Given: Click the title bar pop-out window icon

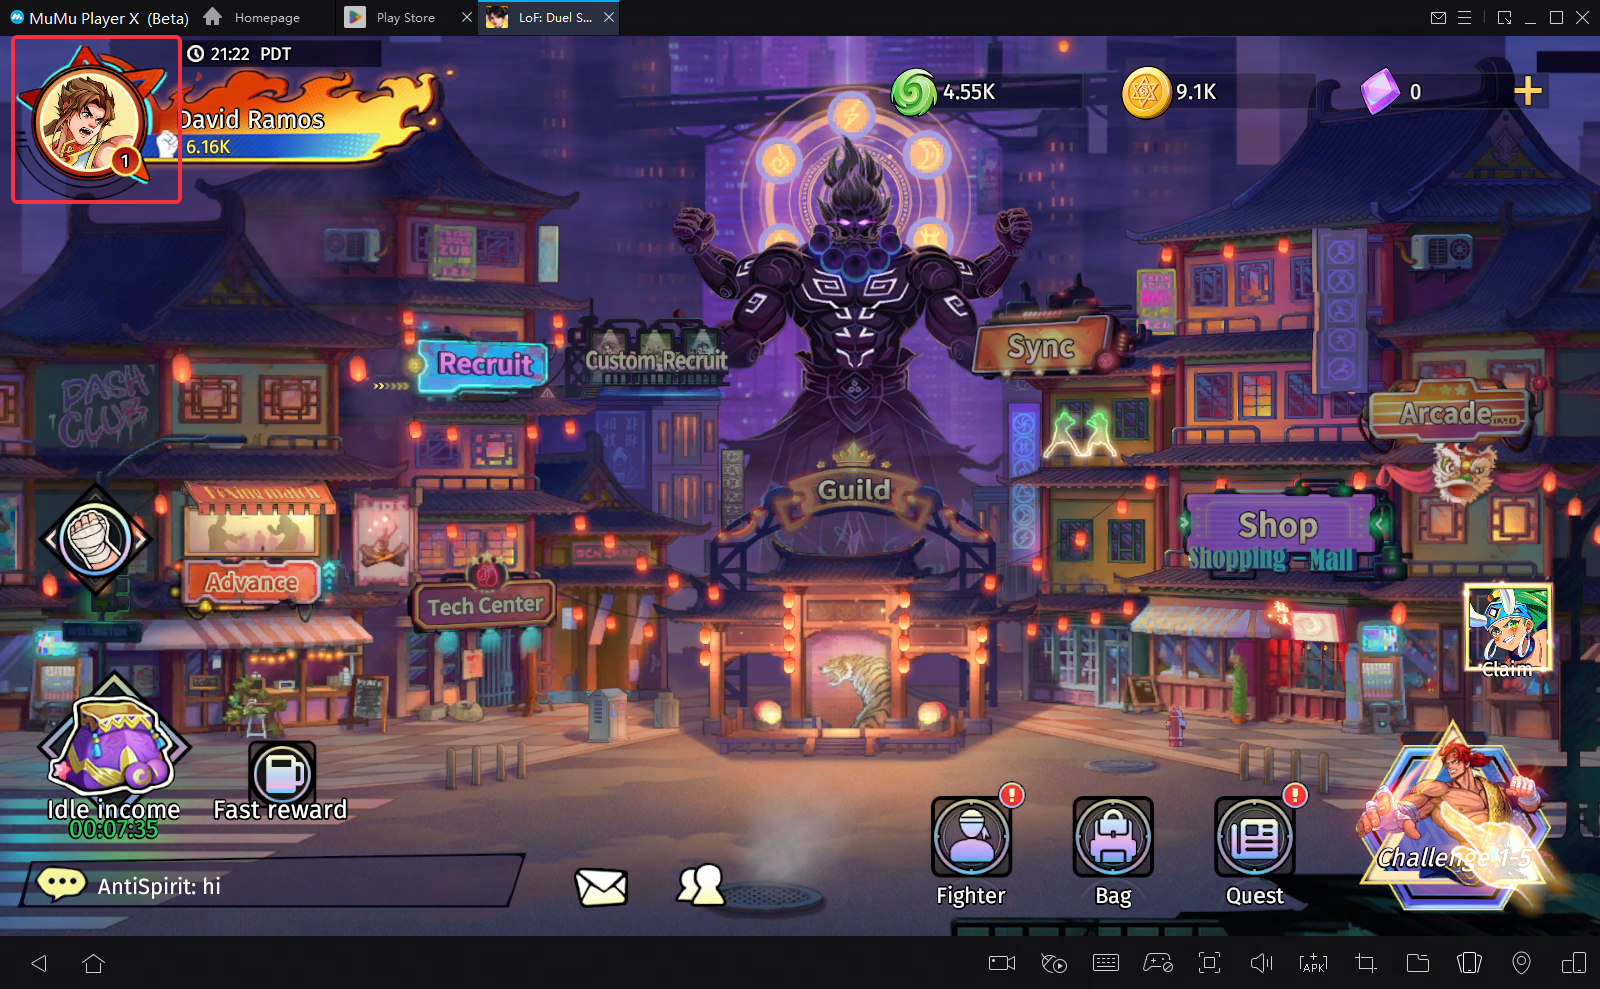Looking at the screenshot, I should coord(1504,17).
